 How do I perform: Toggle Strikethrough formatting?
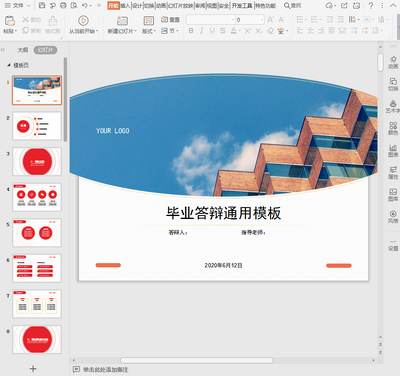[223, 31]
